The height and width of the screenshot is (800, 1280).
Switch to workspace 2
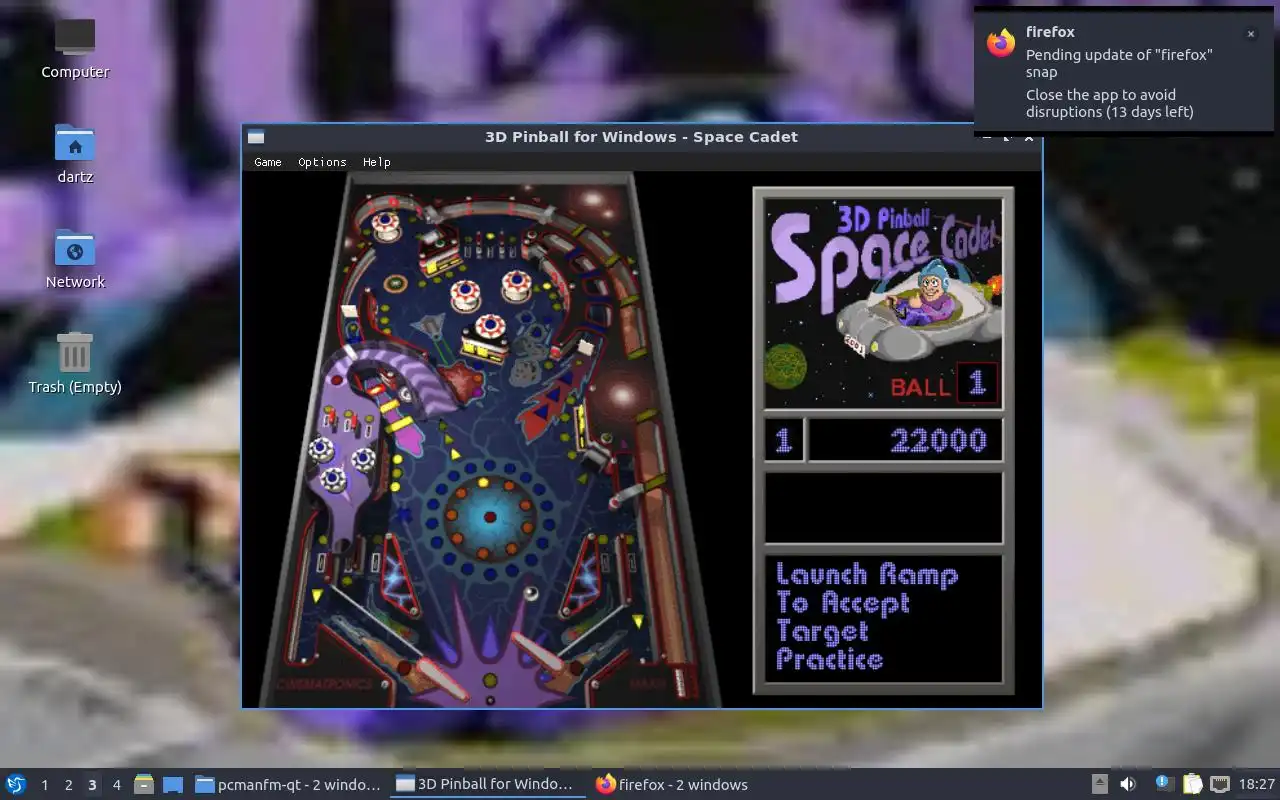click(68, 785)
